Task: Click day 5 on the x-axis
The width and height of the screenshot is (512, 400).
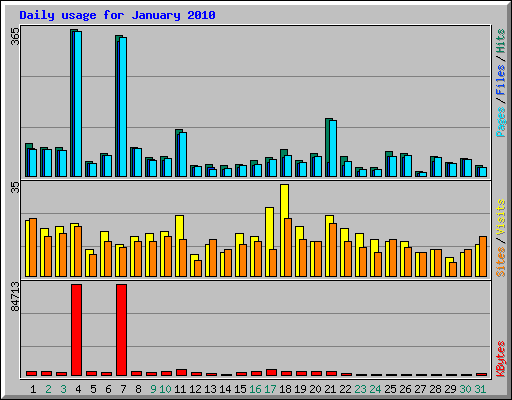Action: 93,389
